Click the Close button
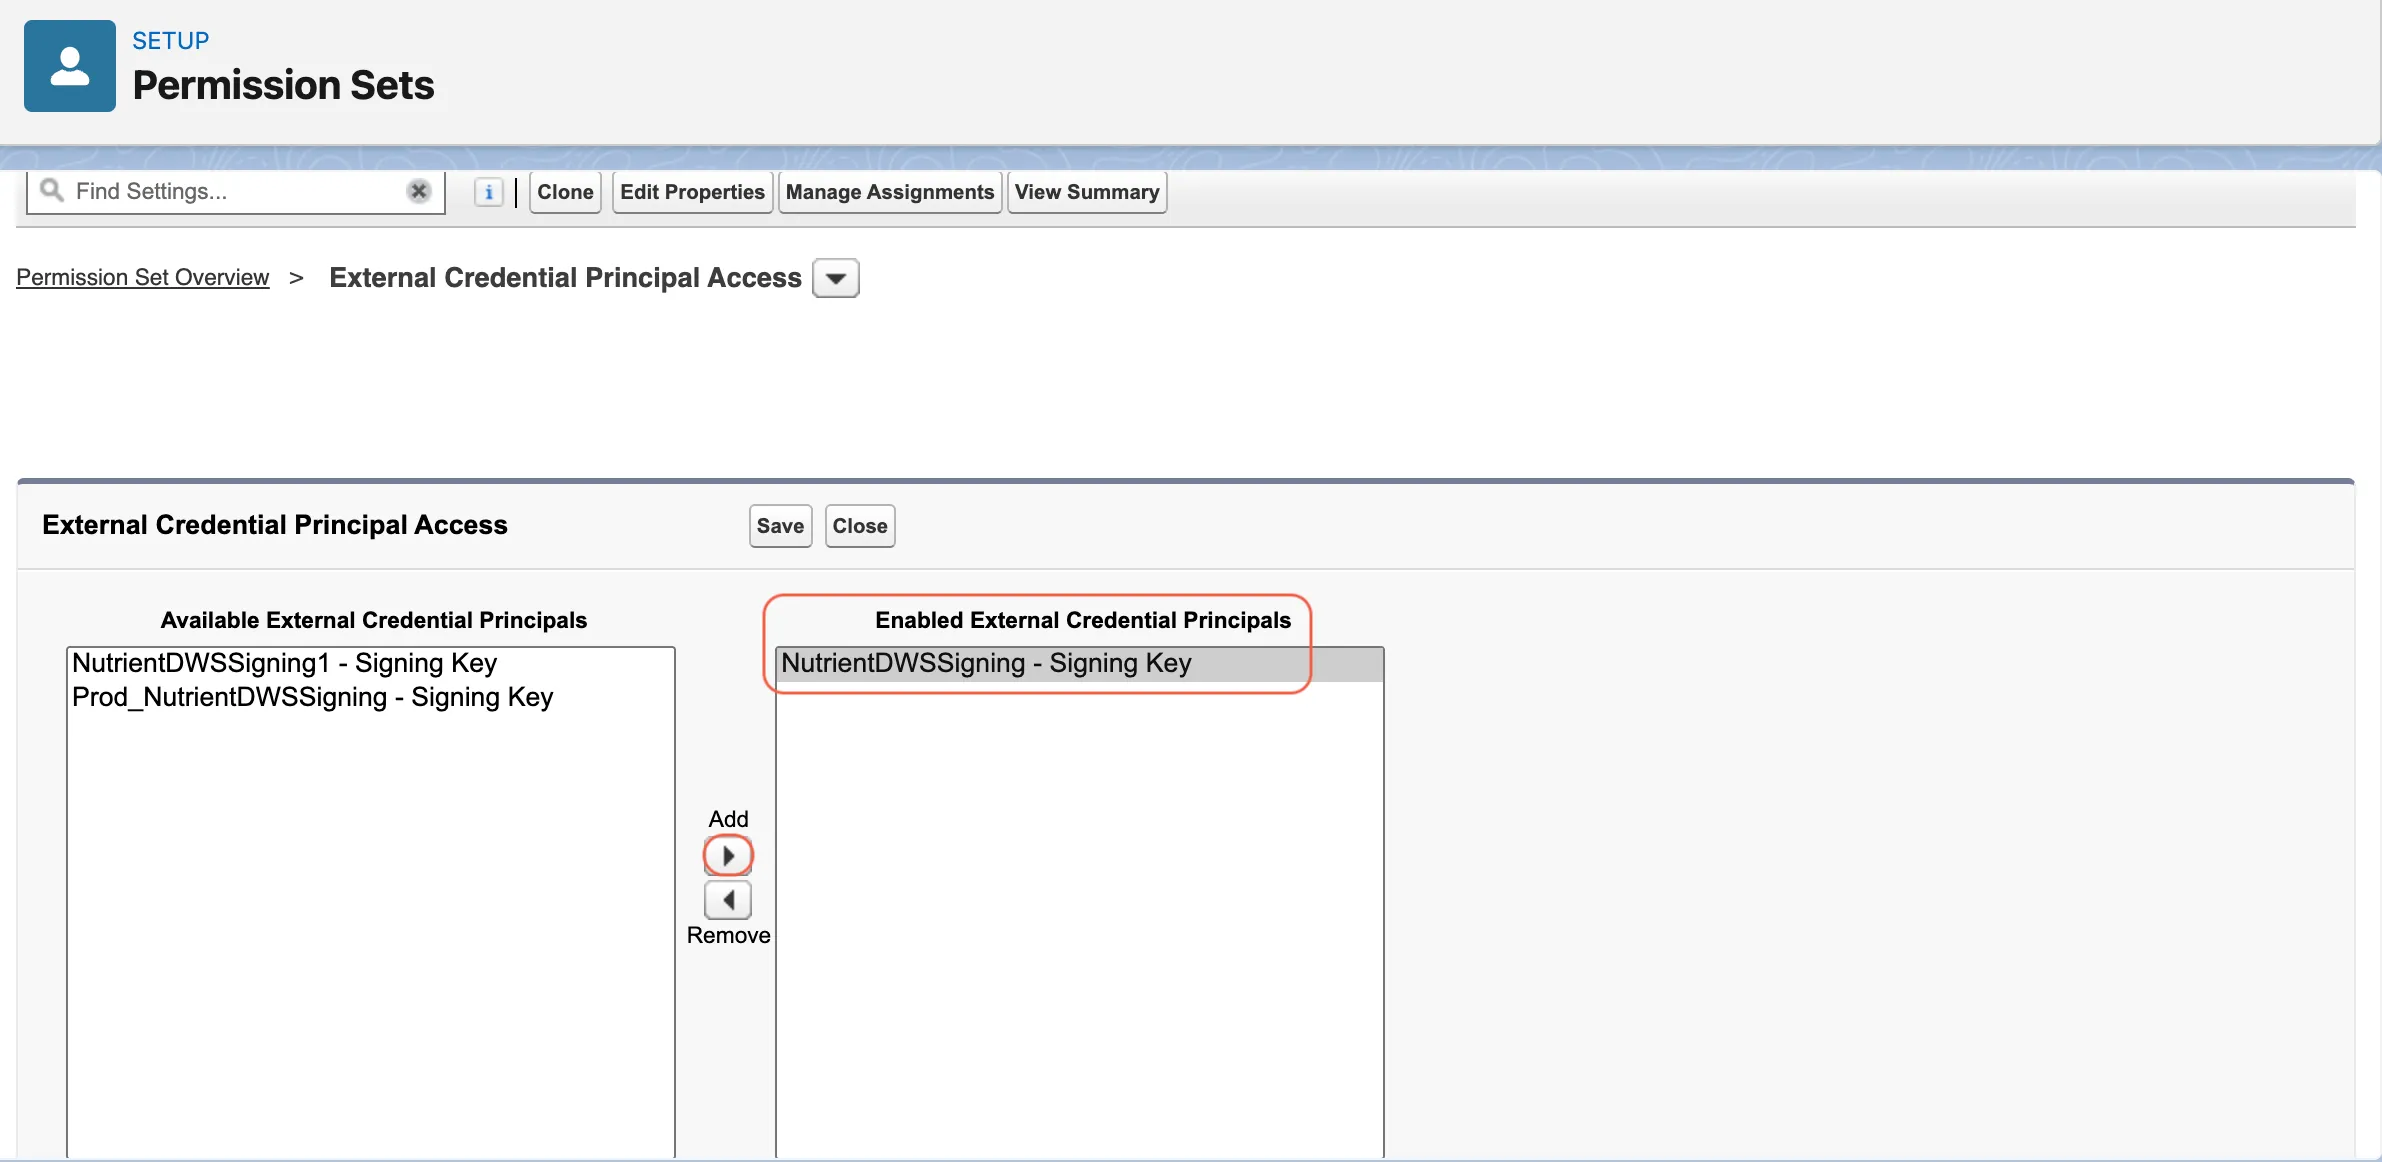Screen dimensions: 2382x1162 tap(860, 526)
